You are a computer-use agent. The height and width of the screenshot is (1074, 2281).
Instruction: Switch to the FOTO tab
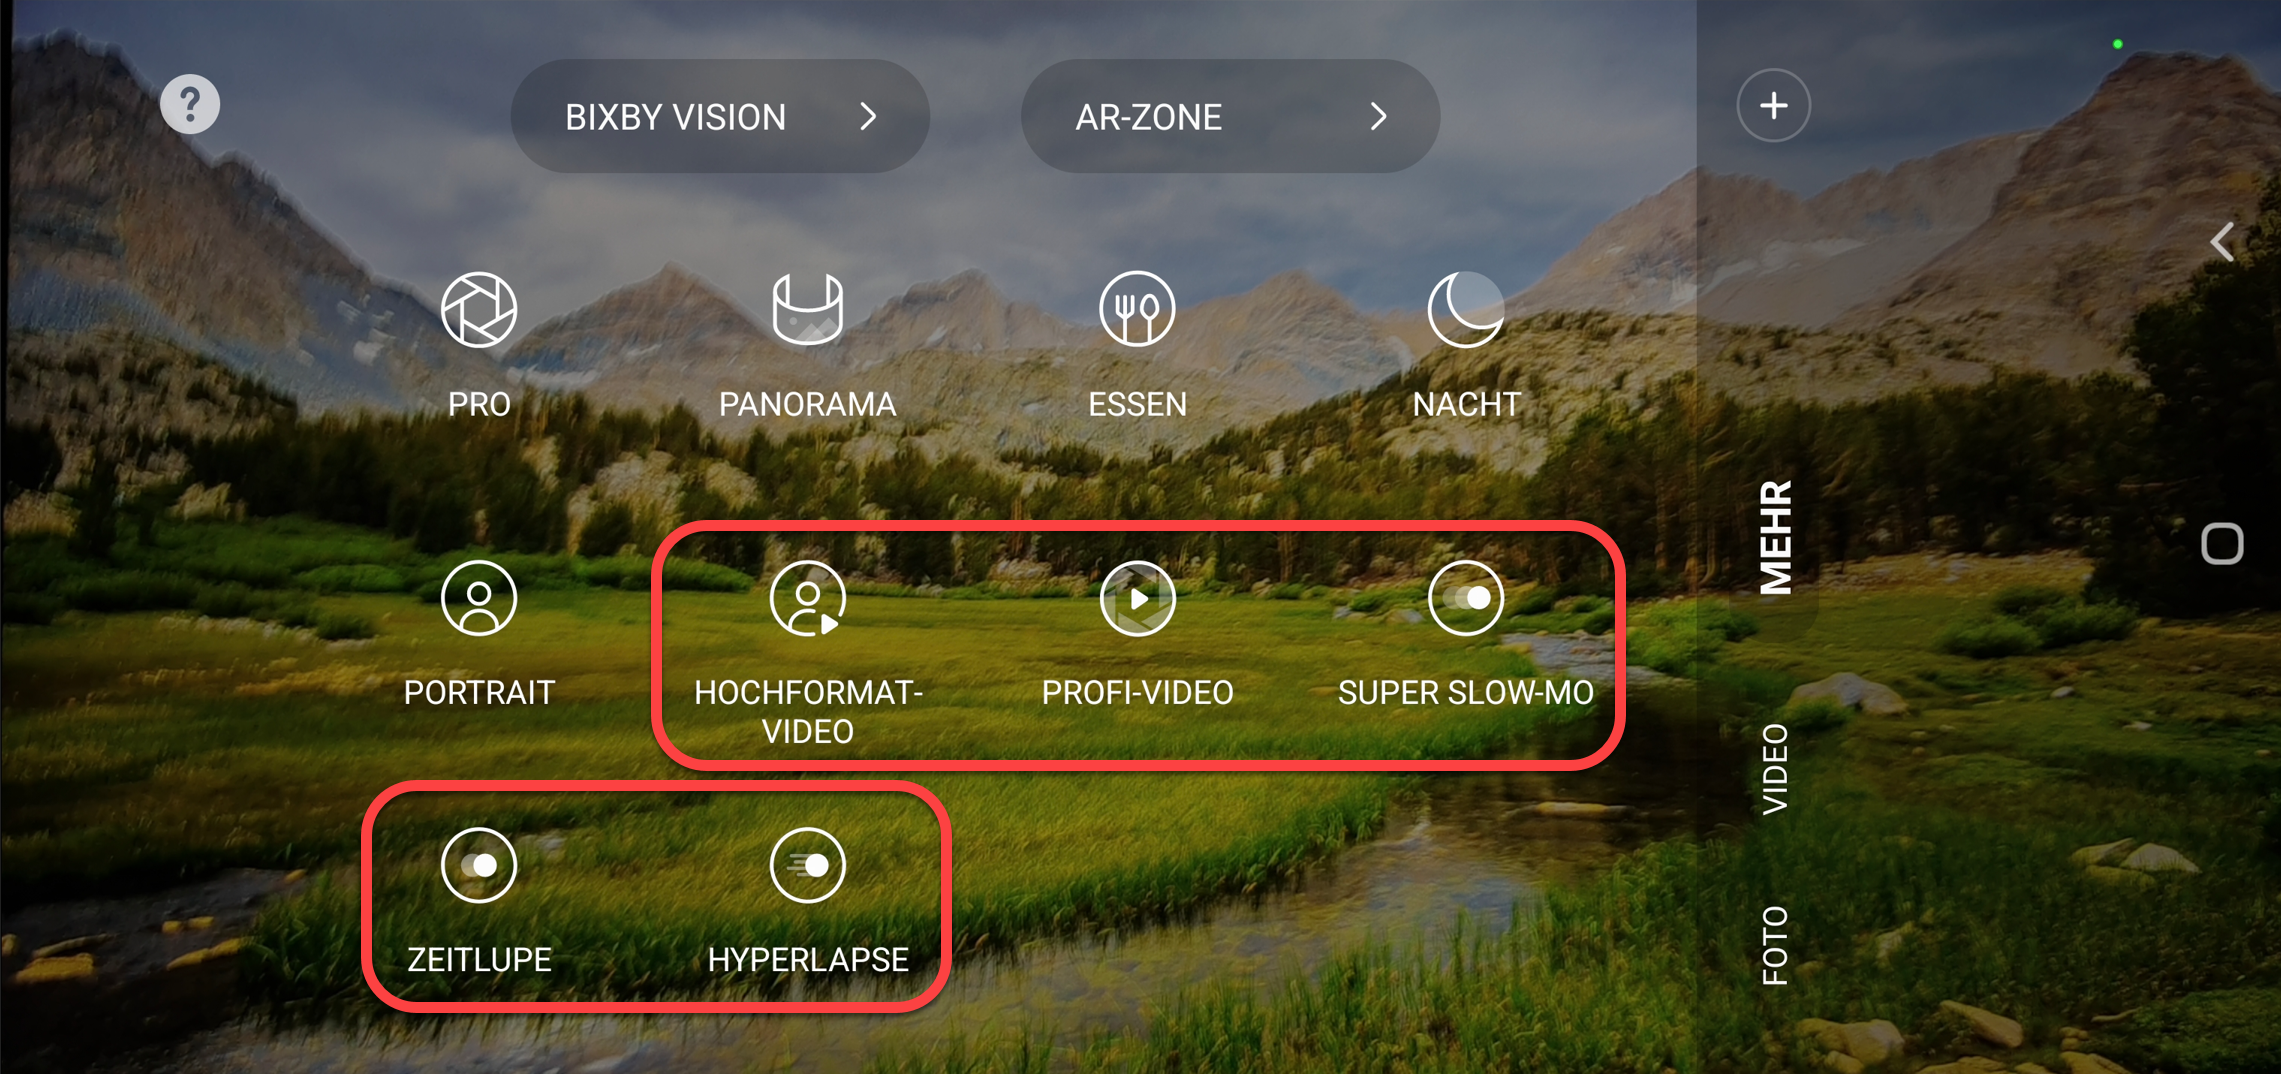click(x=1775, y=945)
